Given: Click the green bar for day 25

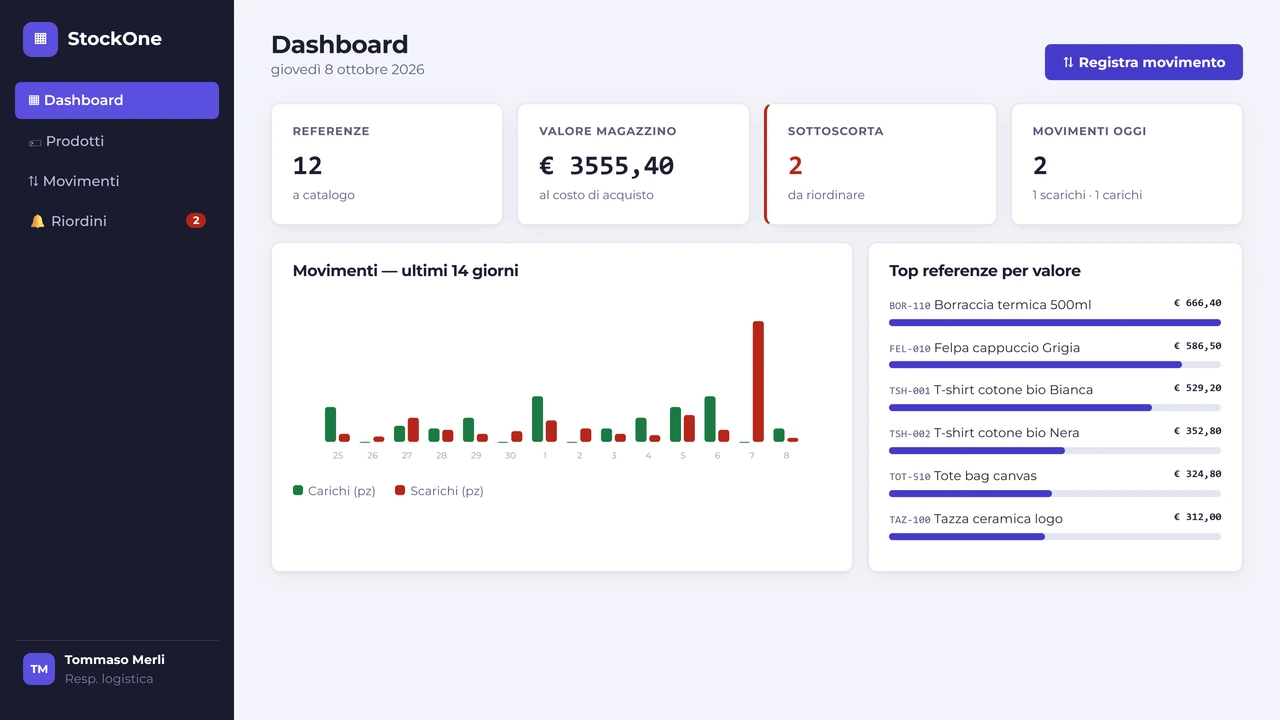Looking at the screenshot, I should 331,424.
